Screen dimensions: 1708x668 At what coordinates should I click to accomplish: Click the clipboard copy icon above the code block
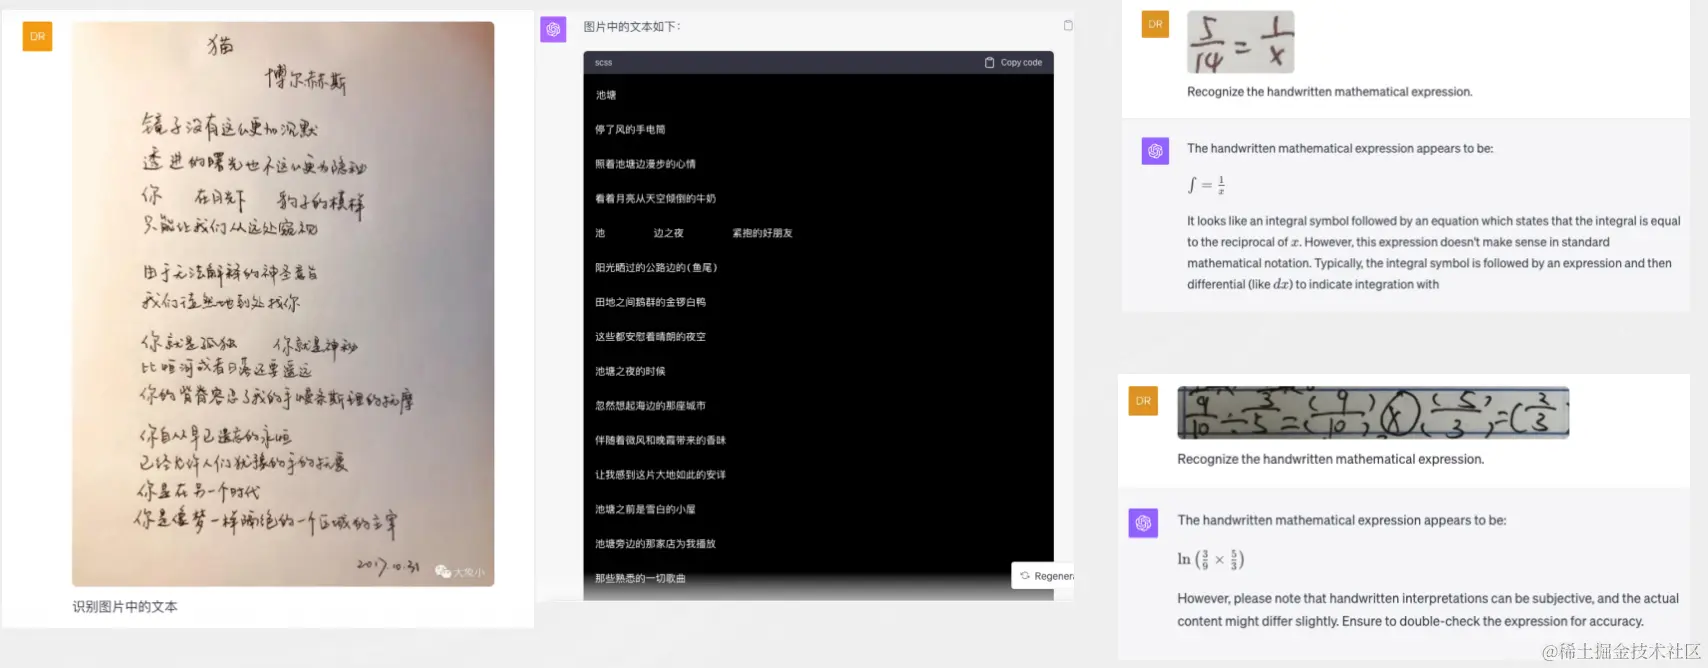pos(1068,25)
